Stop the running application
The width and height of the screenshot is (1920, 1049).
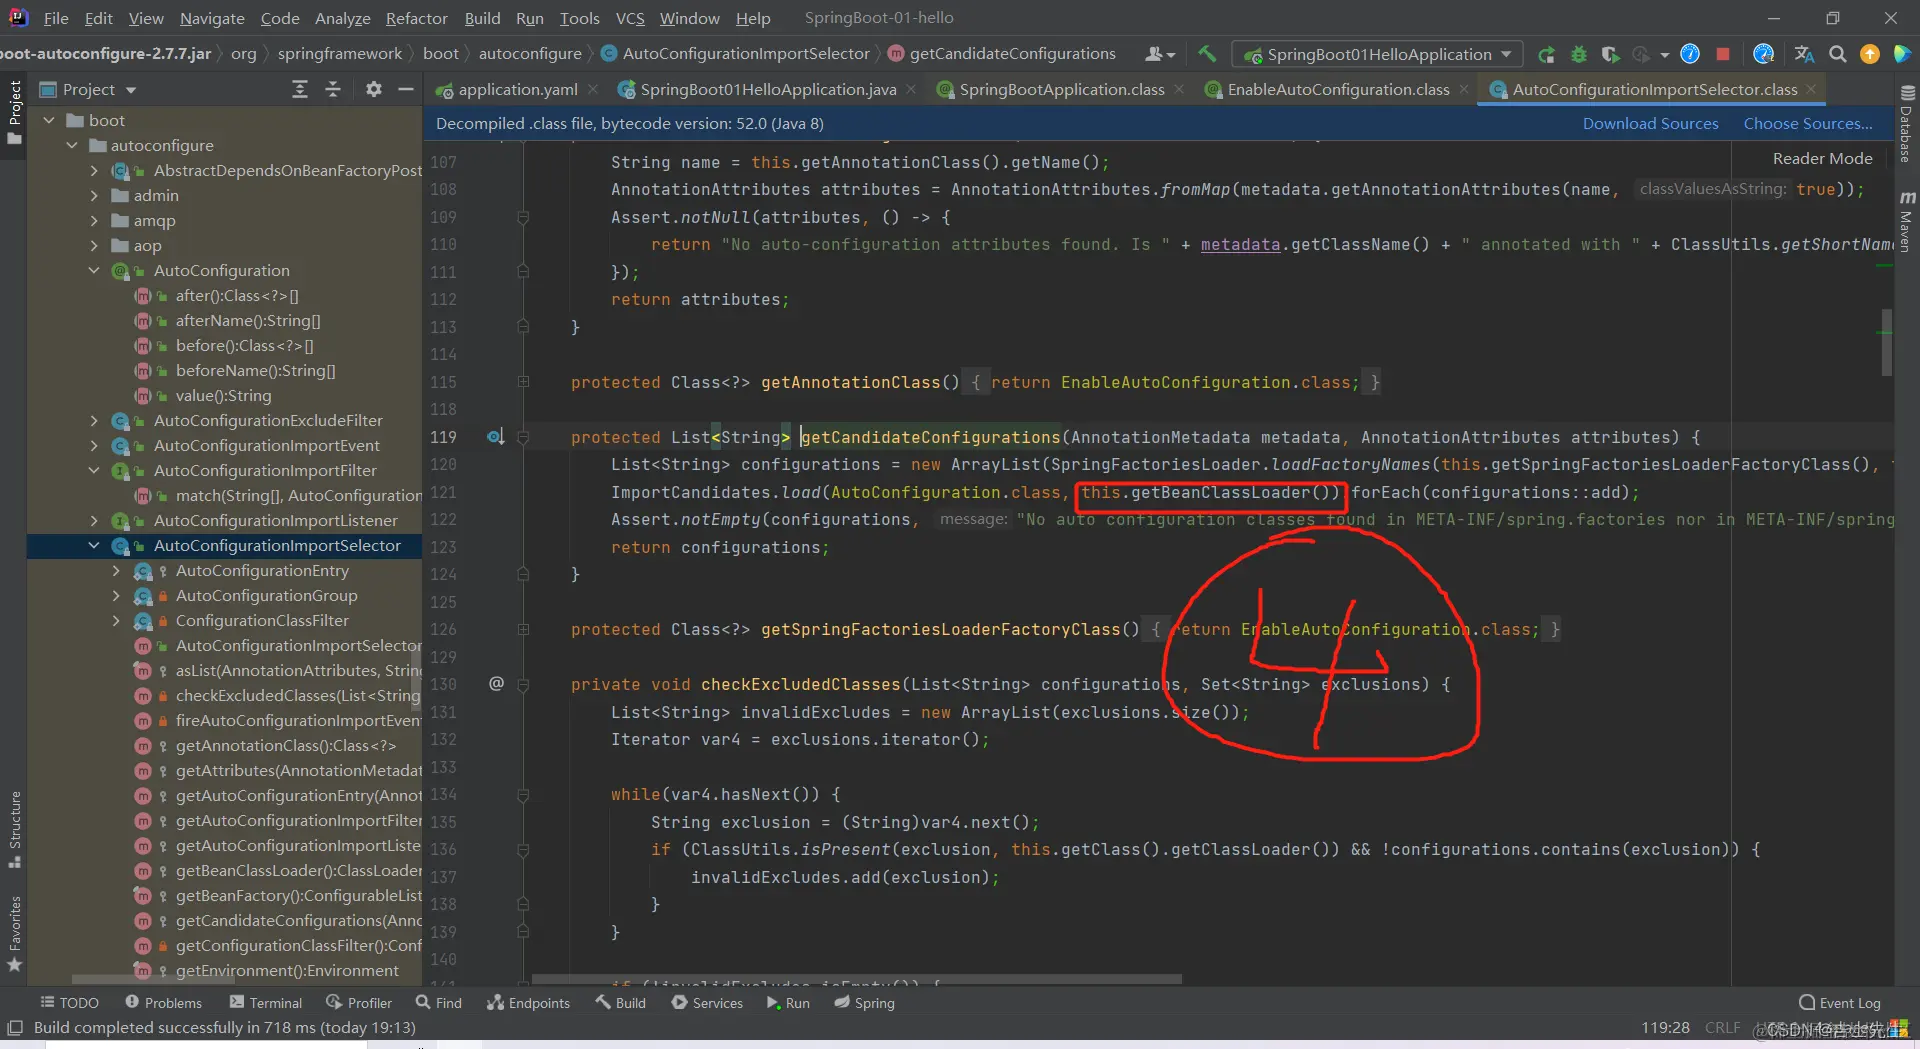[1723, 54]
